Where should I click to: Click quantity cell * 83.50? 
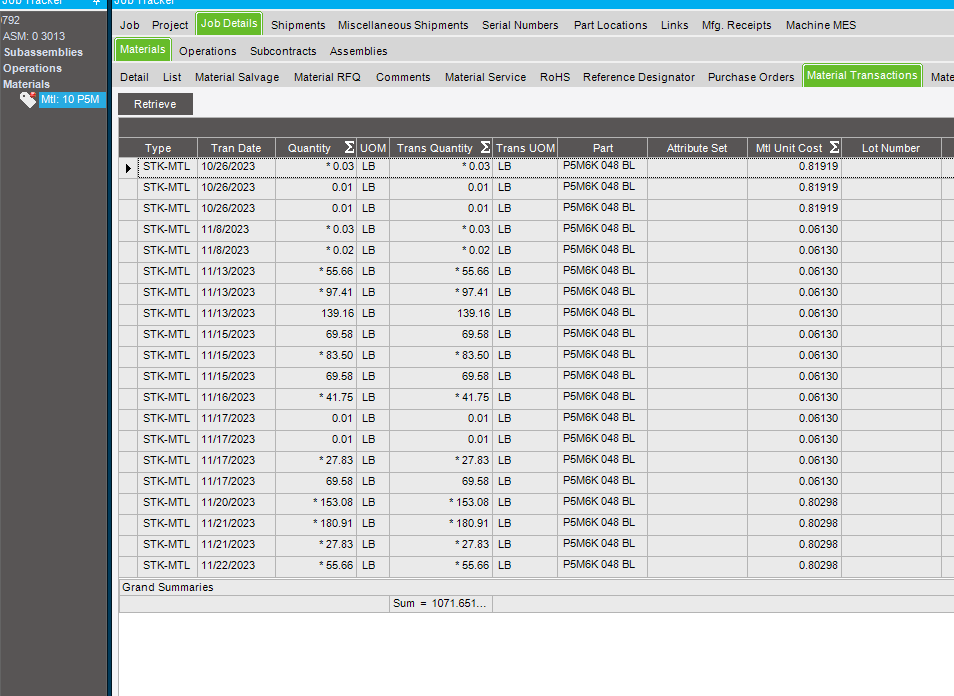pyautogui.click(x=316, y=355)
